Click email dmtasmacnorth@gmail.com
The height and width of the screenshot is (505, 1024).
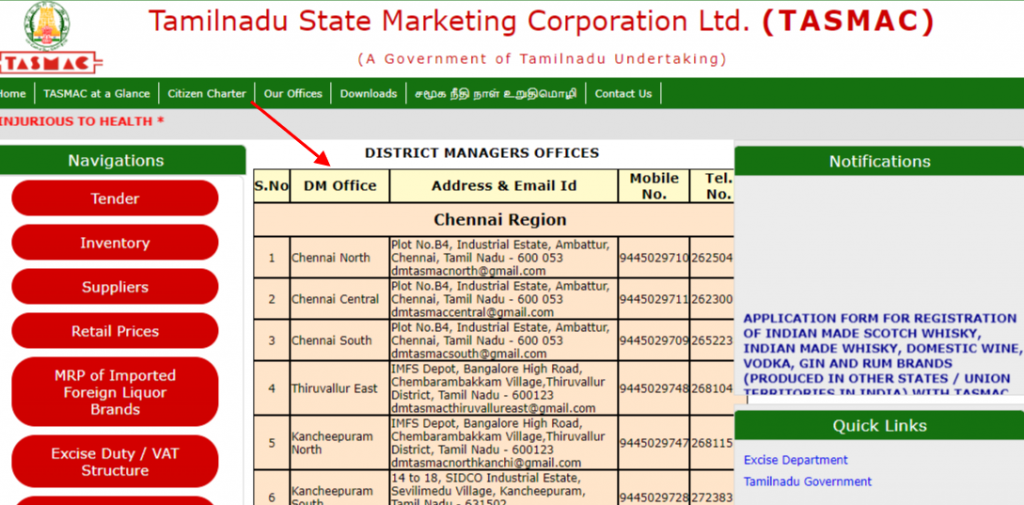click(x=468, y=270)
